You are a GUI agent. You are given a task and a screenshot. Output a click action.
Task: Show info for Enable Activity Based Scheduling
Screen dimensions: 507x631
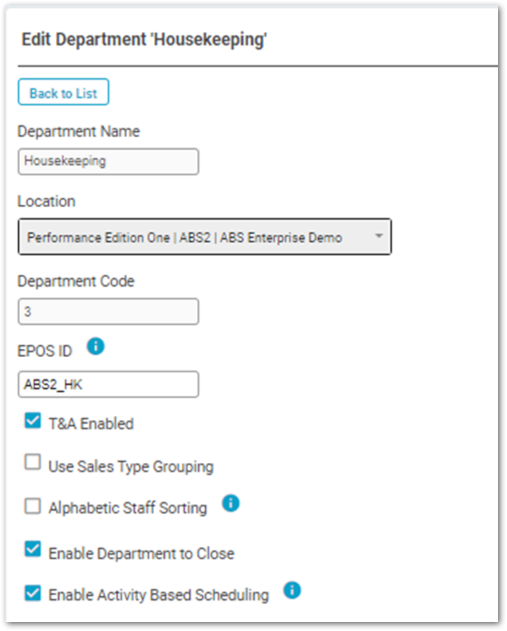[292, 590]
